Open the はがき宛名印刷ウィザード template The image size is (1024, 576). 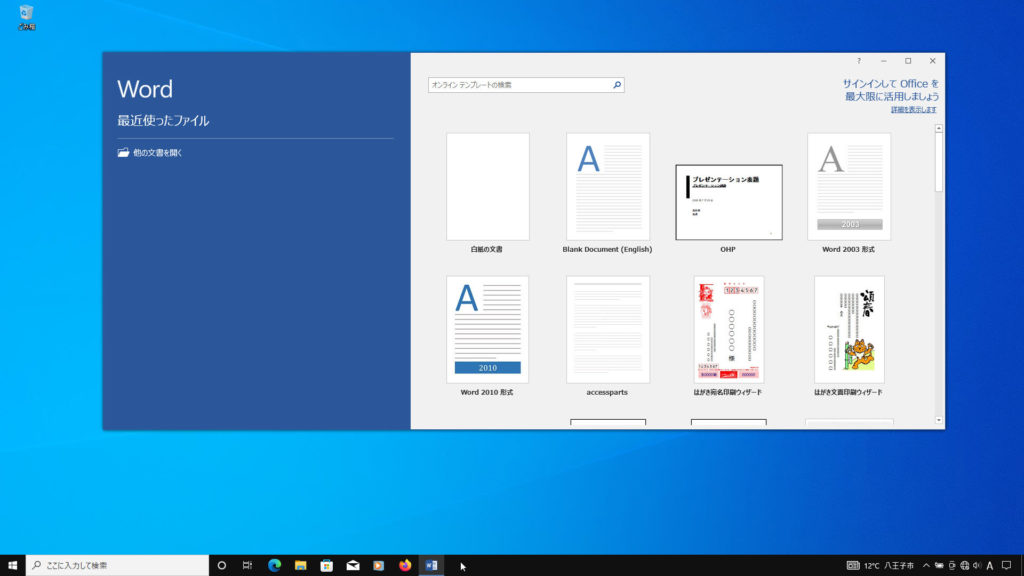click(728, 329)
